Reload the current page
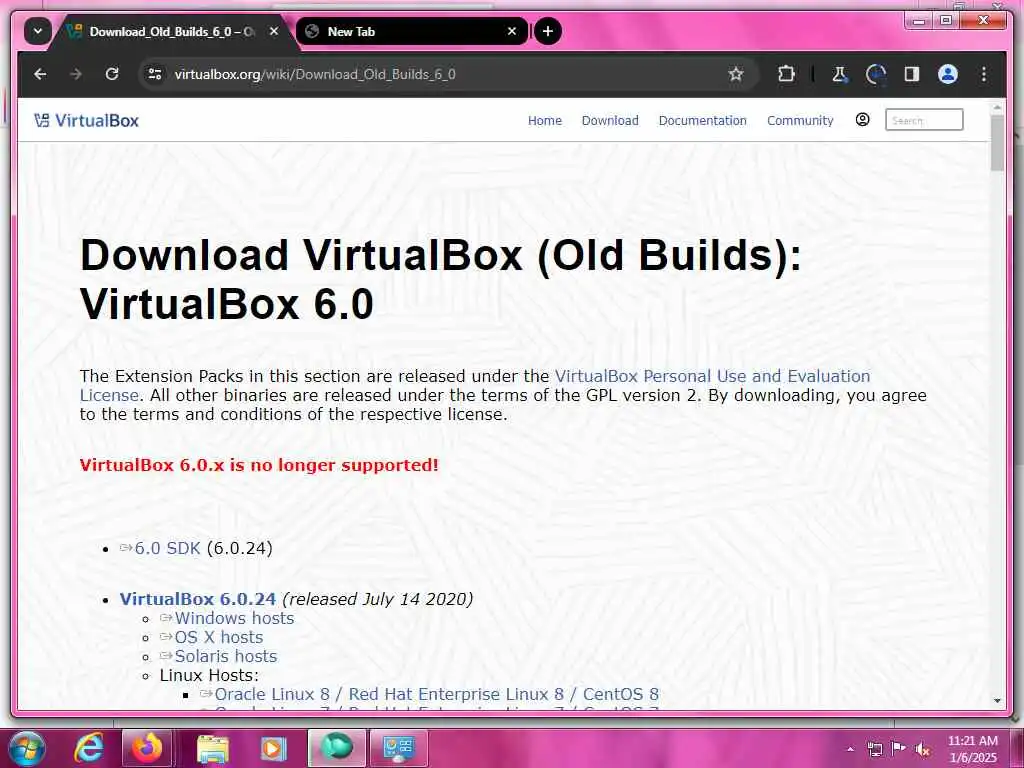The image size is (1024, 768). point(112,74)
